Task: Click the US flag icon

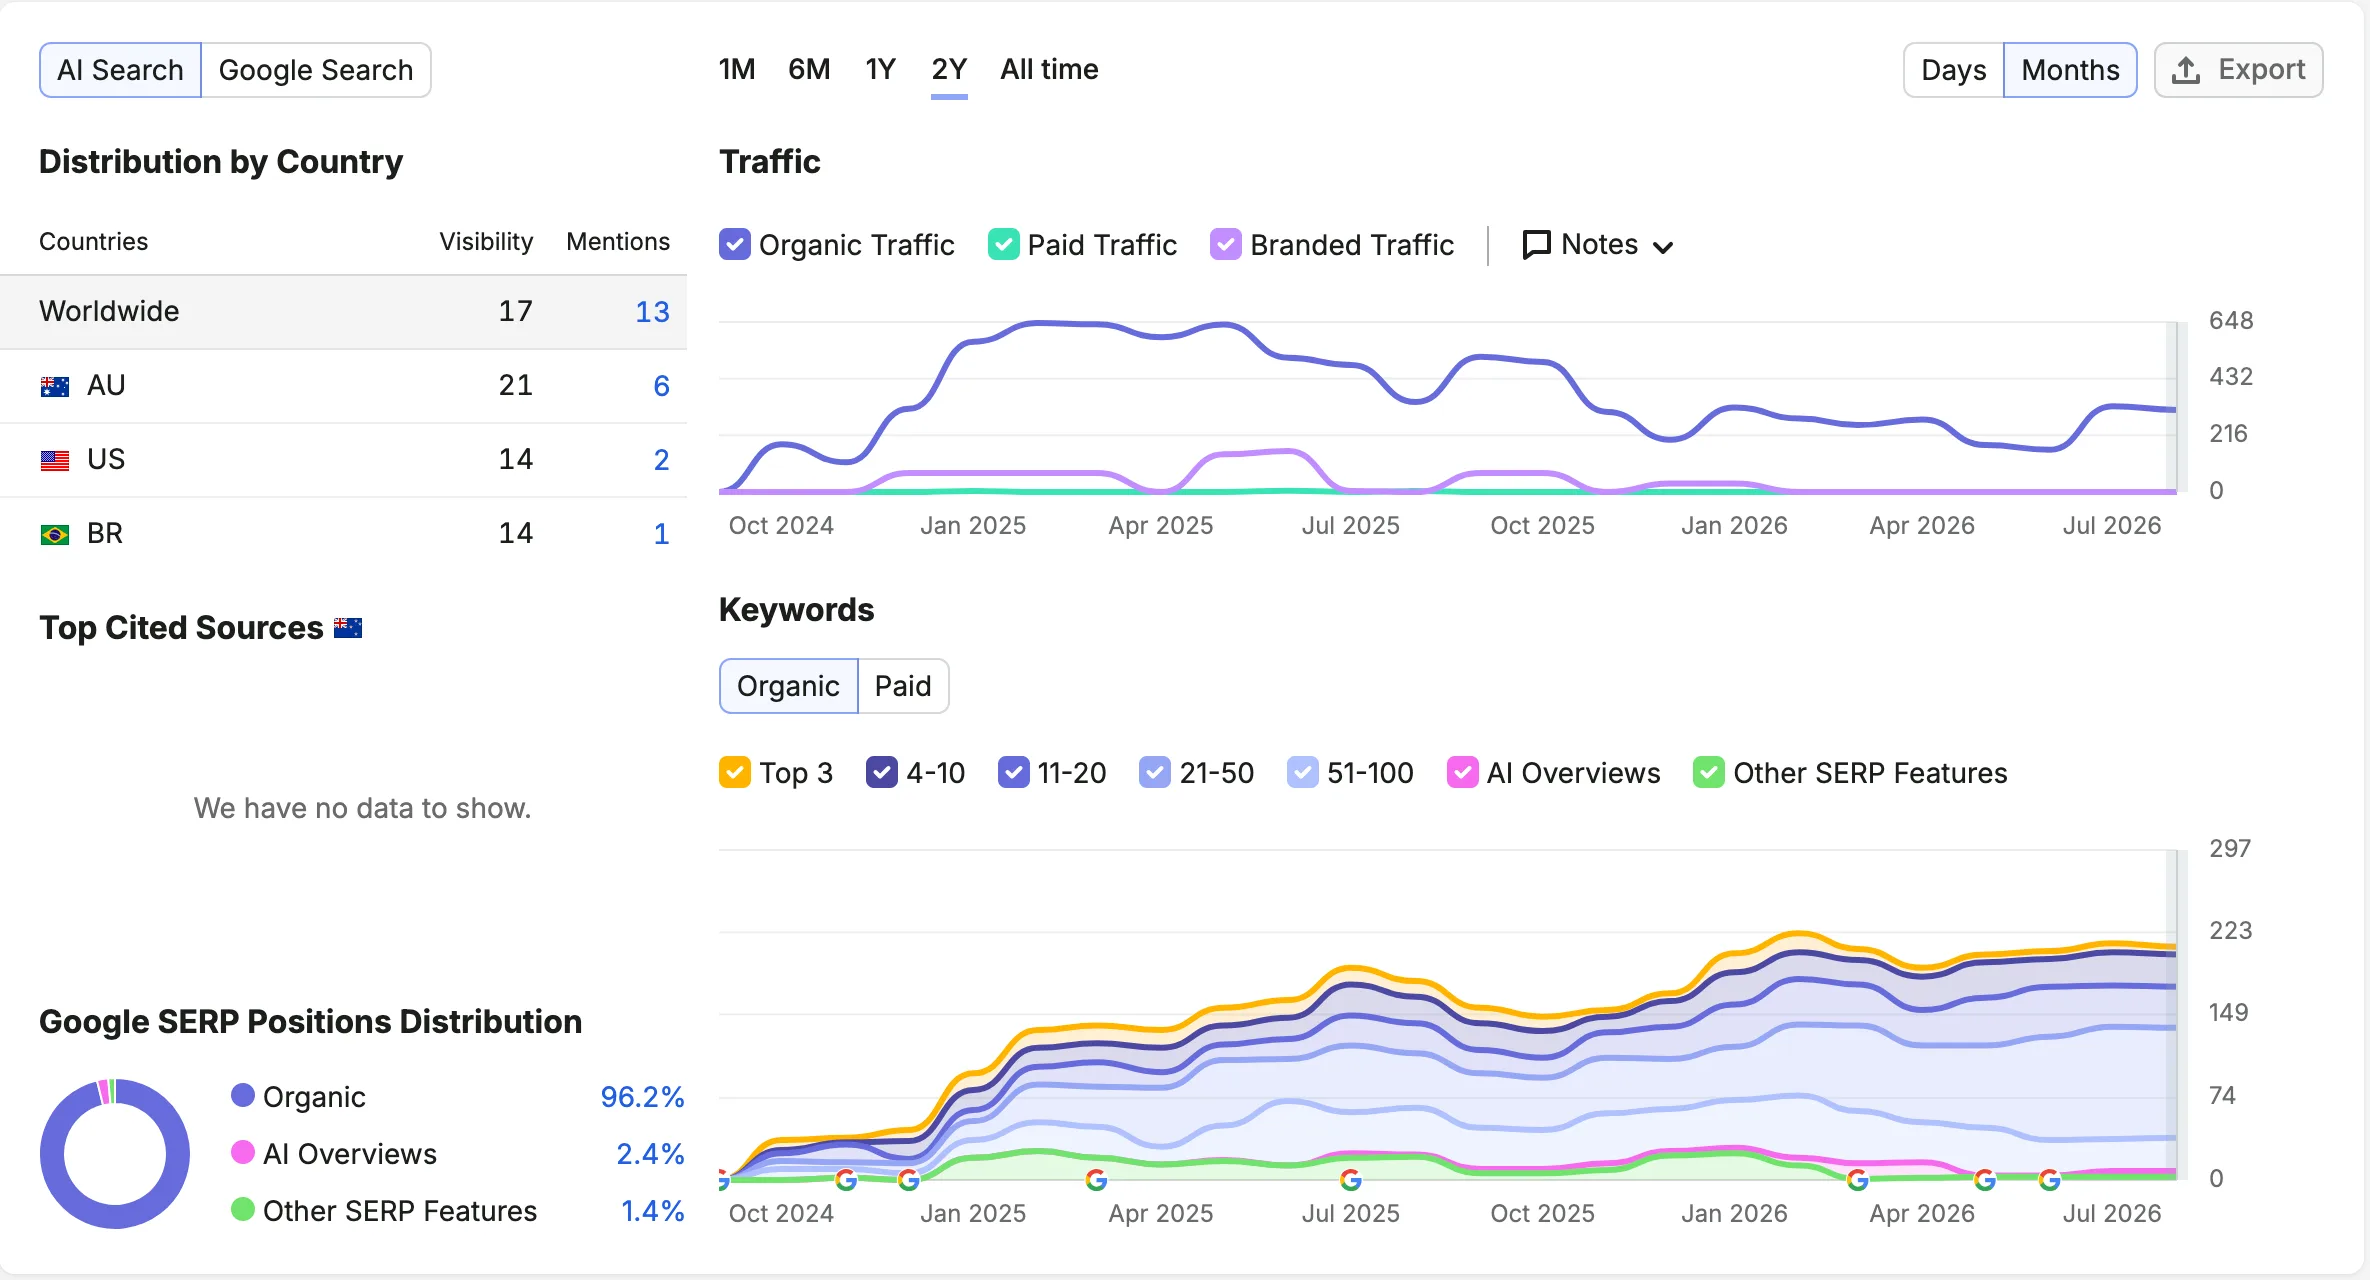Action: (55, 460)
